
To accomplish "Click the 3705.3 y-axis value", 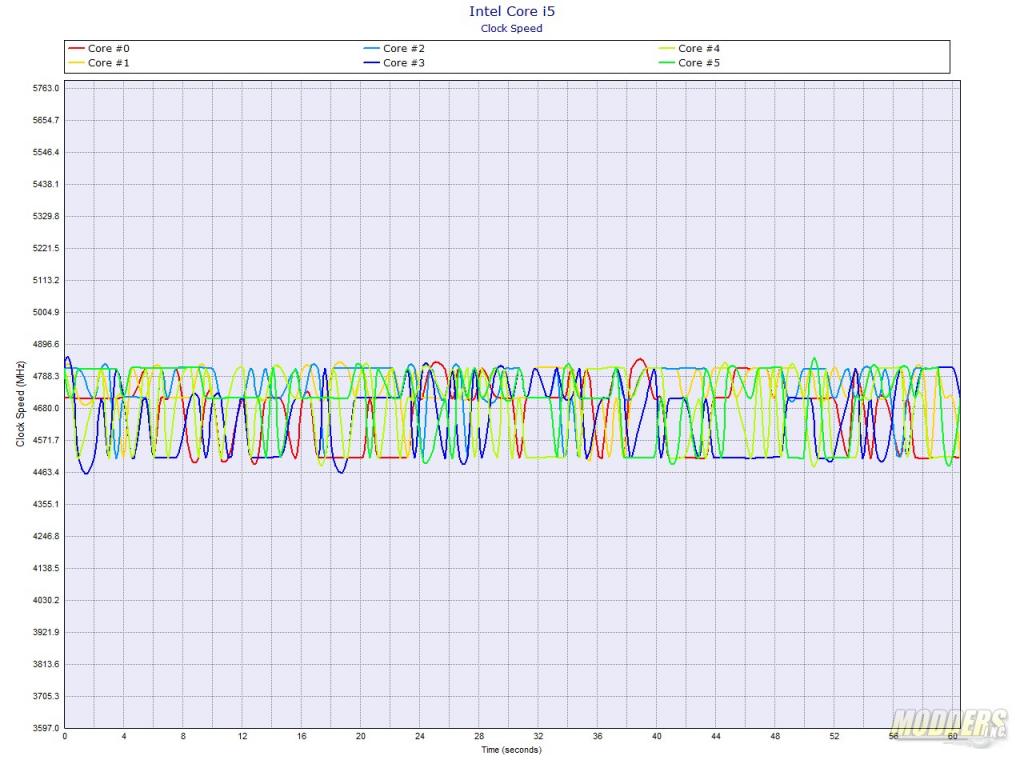I will (x=46, y=696).
